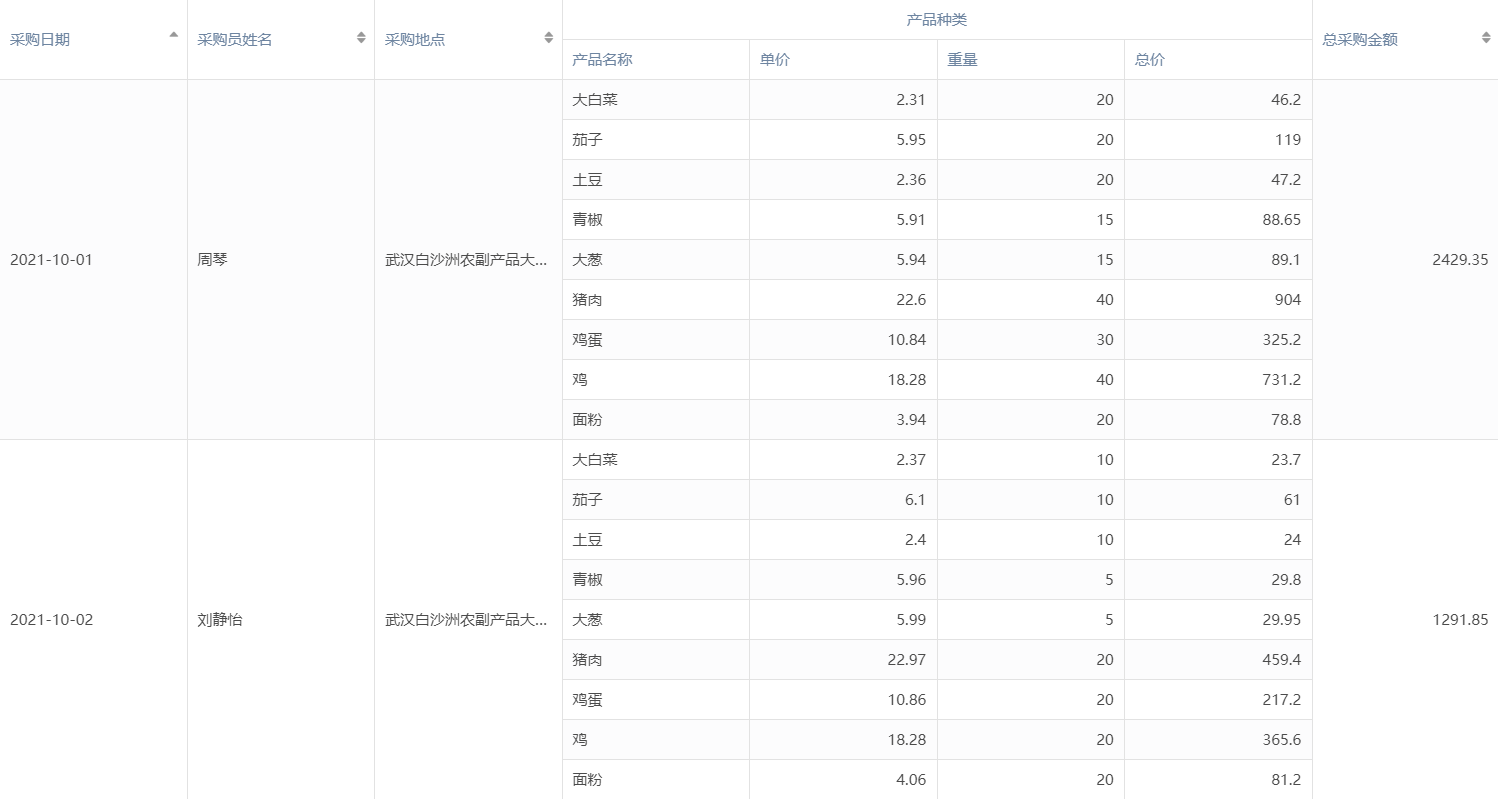Viewport: 1498px width, 799px height.
Task: Click the total amount cell 1291.85
Action: 1459,620
